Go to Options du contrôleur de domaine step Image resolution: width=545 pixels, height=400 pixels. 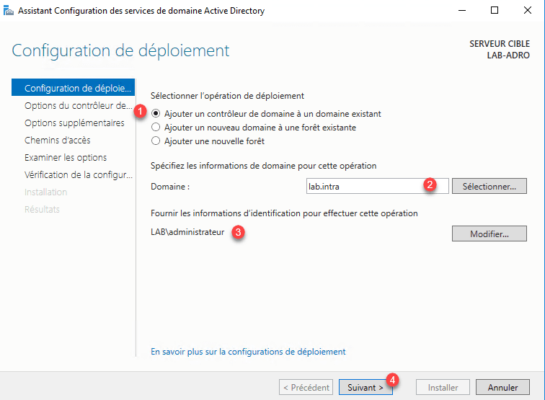coord(78,106)
